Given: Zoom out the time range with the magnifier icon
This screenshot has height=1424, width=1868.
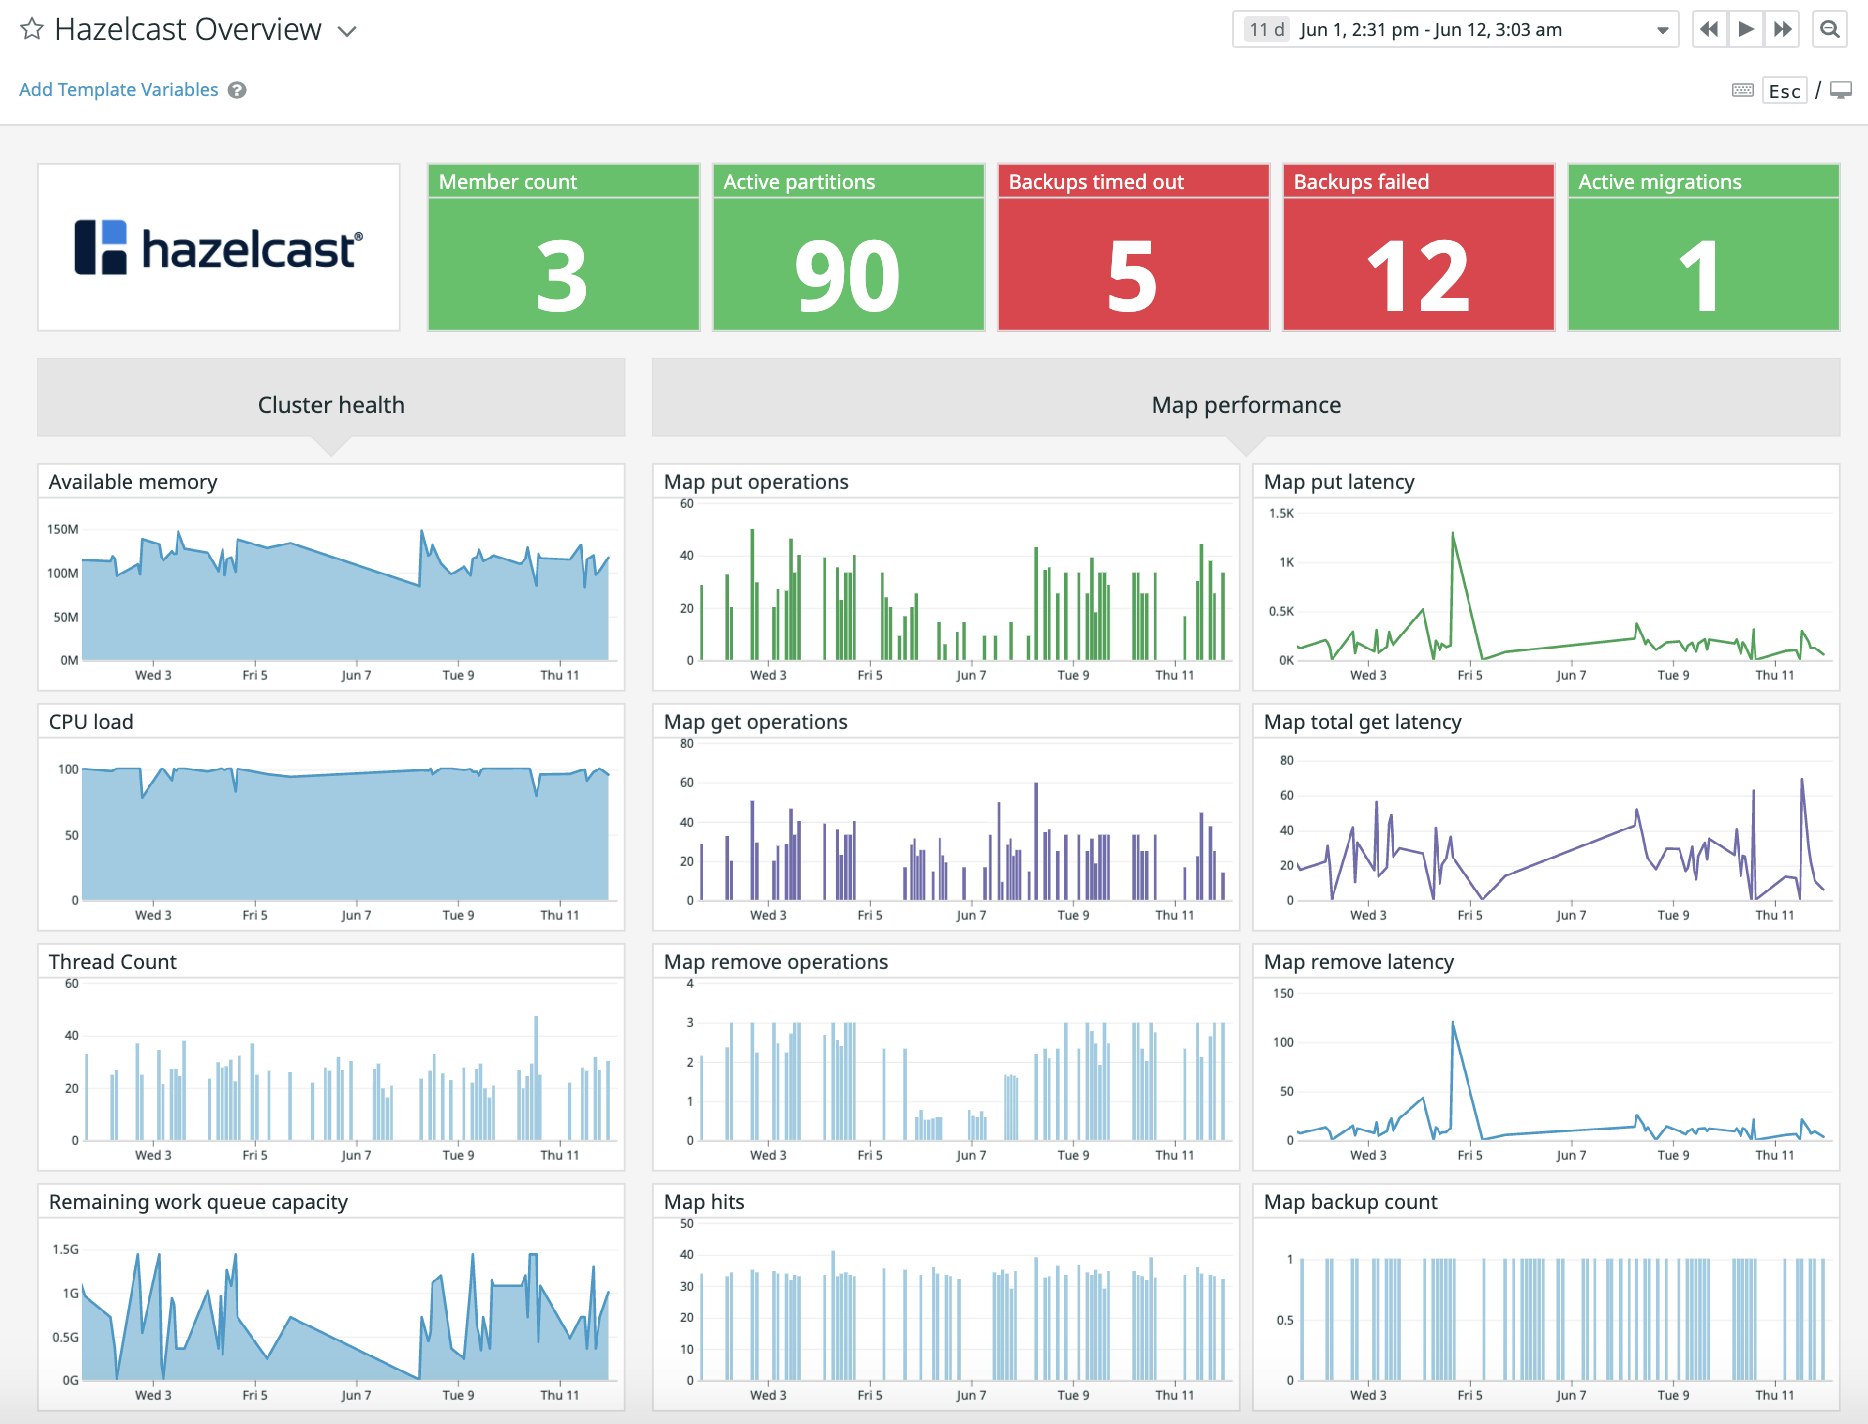Looking at the screenshot, I should coord(1829,29).
